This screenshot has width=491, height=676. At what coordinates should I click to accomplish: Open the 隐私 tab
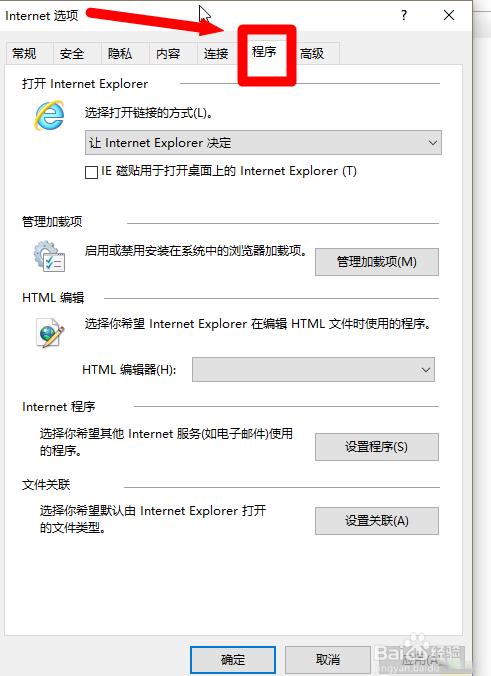[120, 53]
